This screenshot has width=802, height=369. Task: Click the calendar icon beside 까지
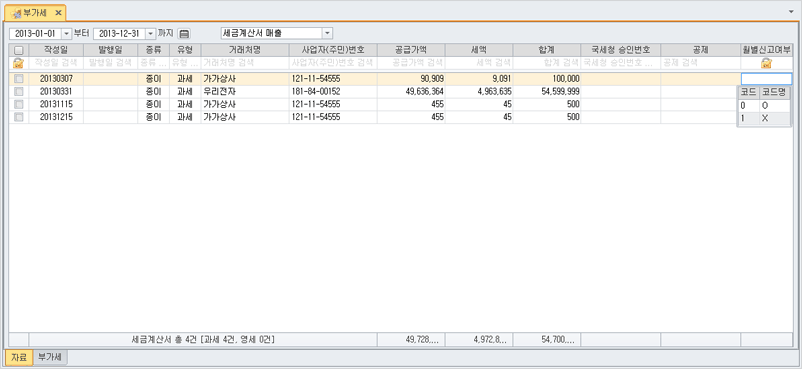[x=184, y=34]
